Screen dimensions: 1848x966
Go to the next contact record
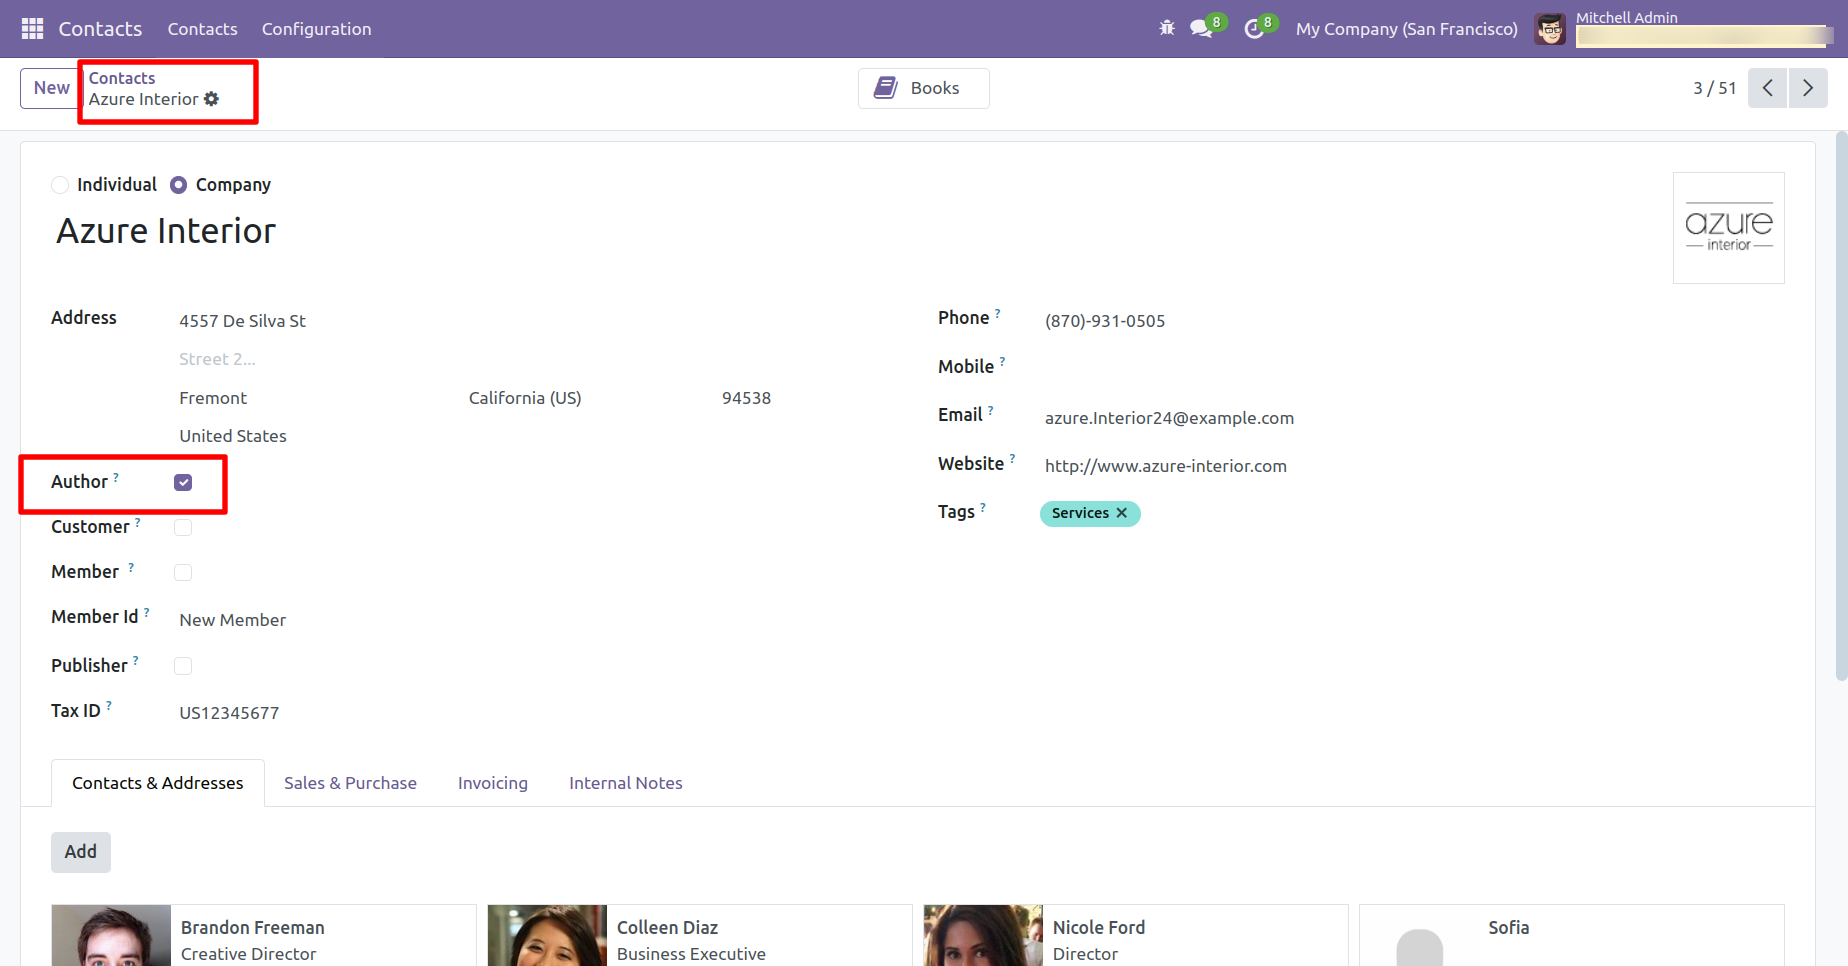pyautogui.click(x=1808, y=88)
